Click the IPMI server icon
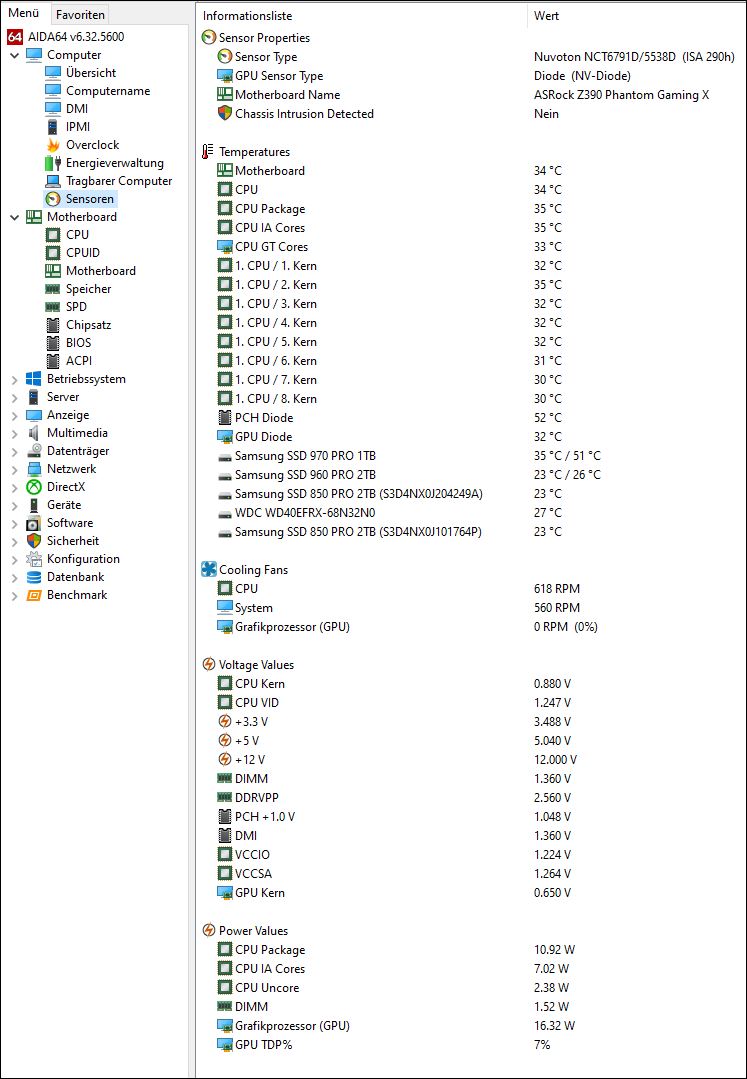747x1079 pixels. click(x=53, y=127)
